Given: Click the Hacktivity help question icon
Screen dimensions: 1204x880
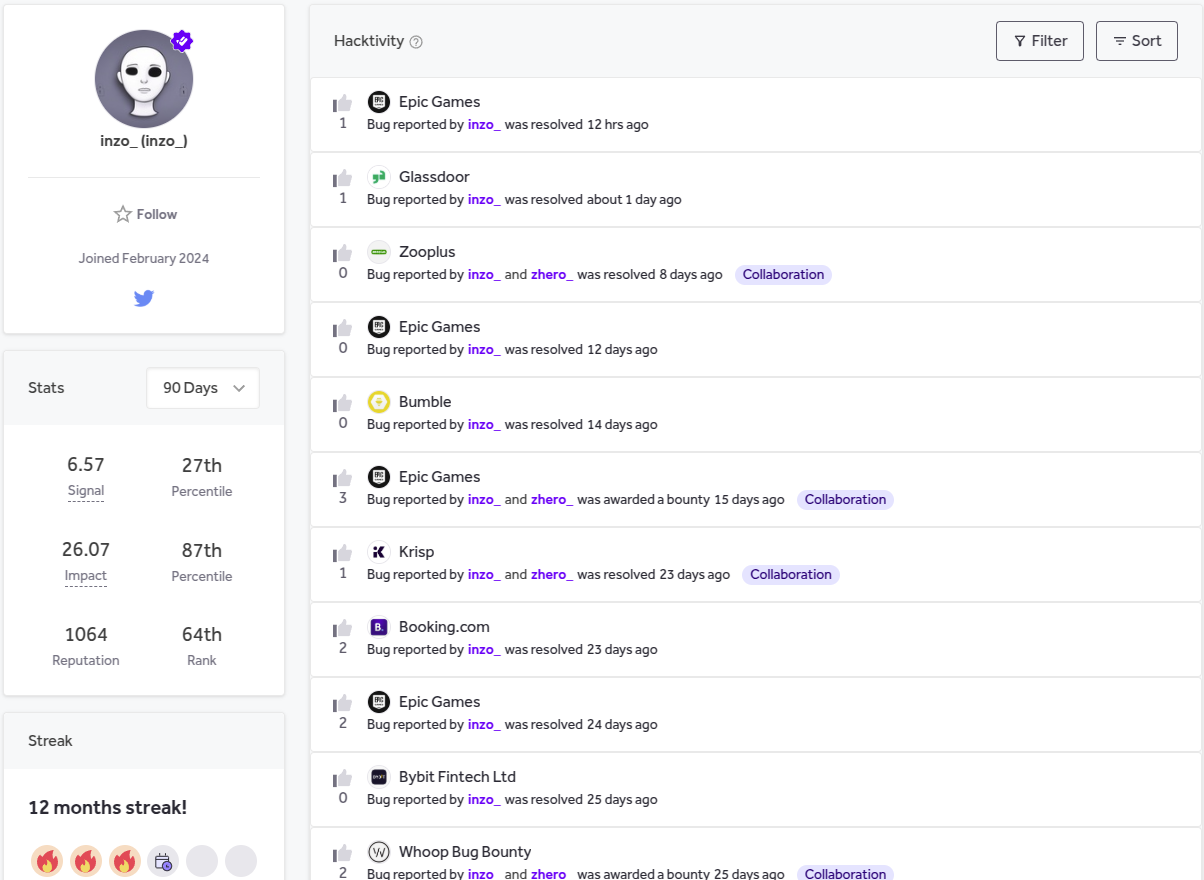Looking at the screenshot, I should (x=416, y=42).
